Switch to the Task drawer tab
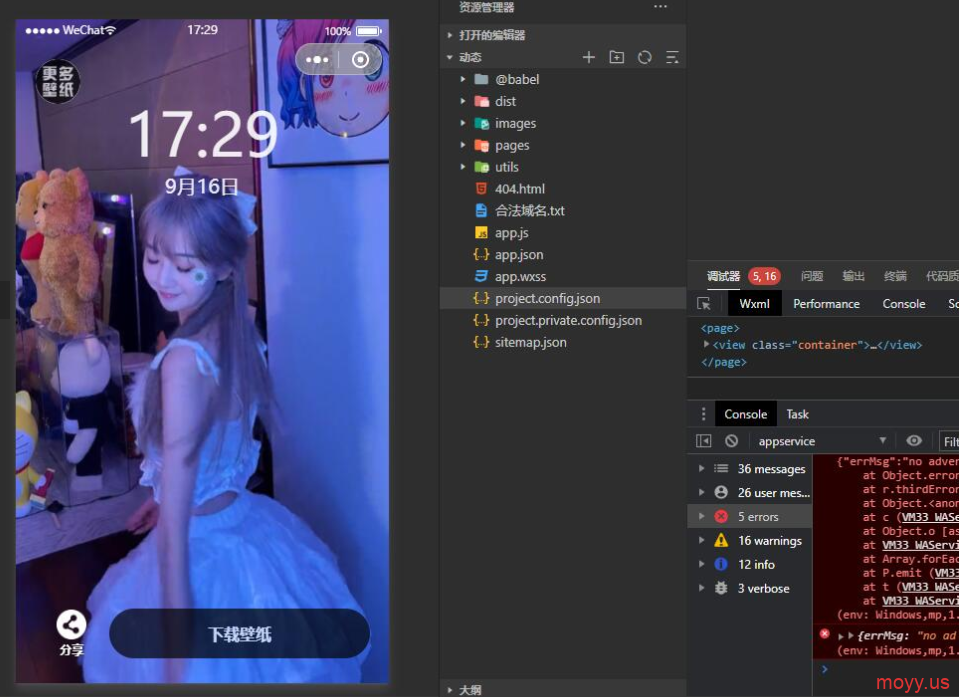959x697 pixels. point(797,414)
